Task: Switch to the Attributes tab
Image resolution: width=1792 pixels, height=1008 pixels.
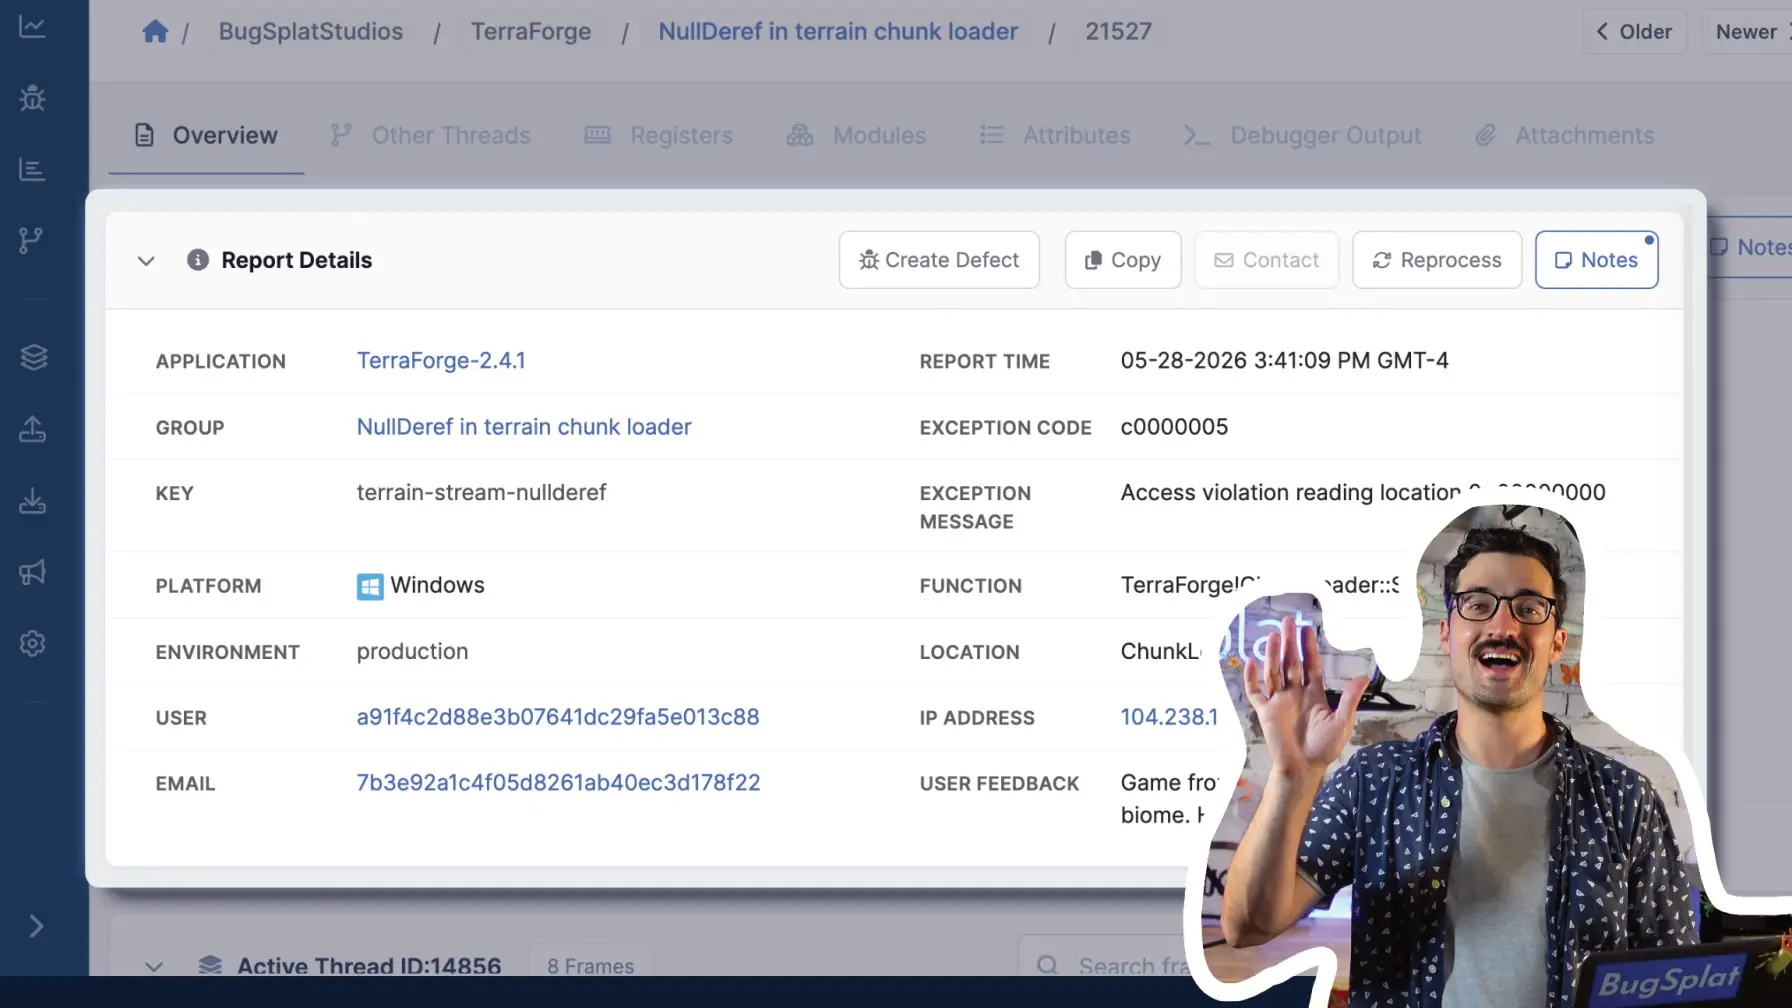Action: coord(1055,135)
